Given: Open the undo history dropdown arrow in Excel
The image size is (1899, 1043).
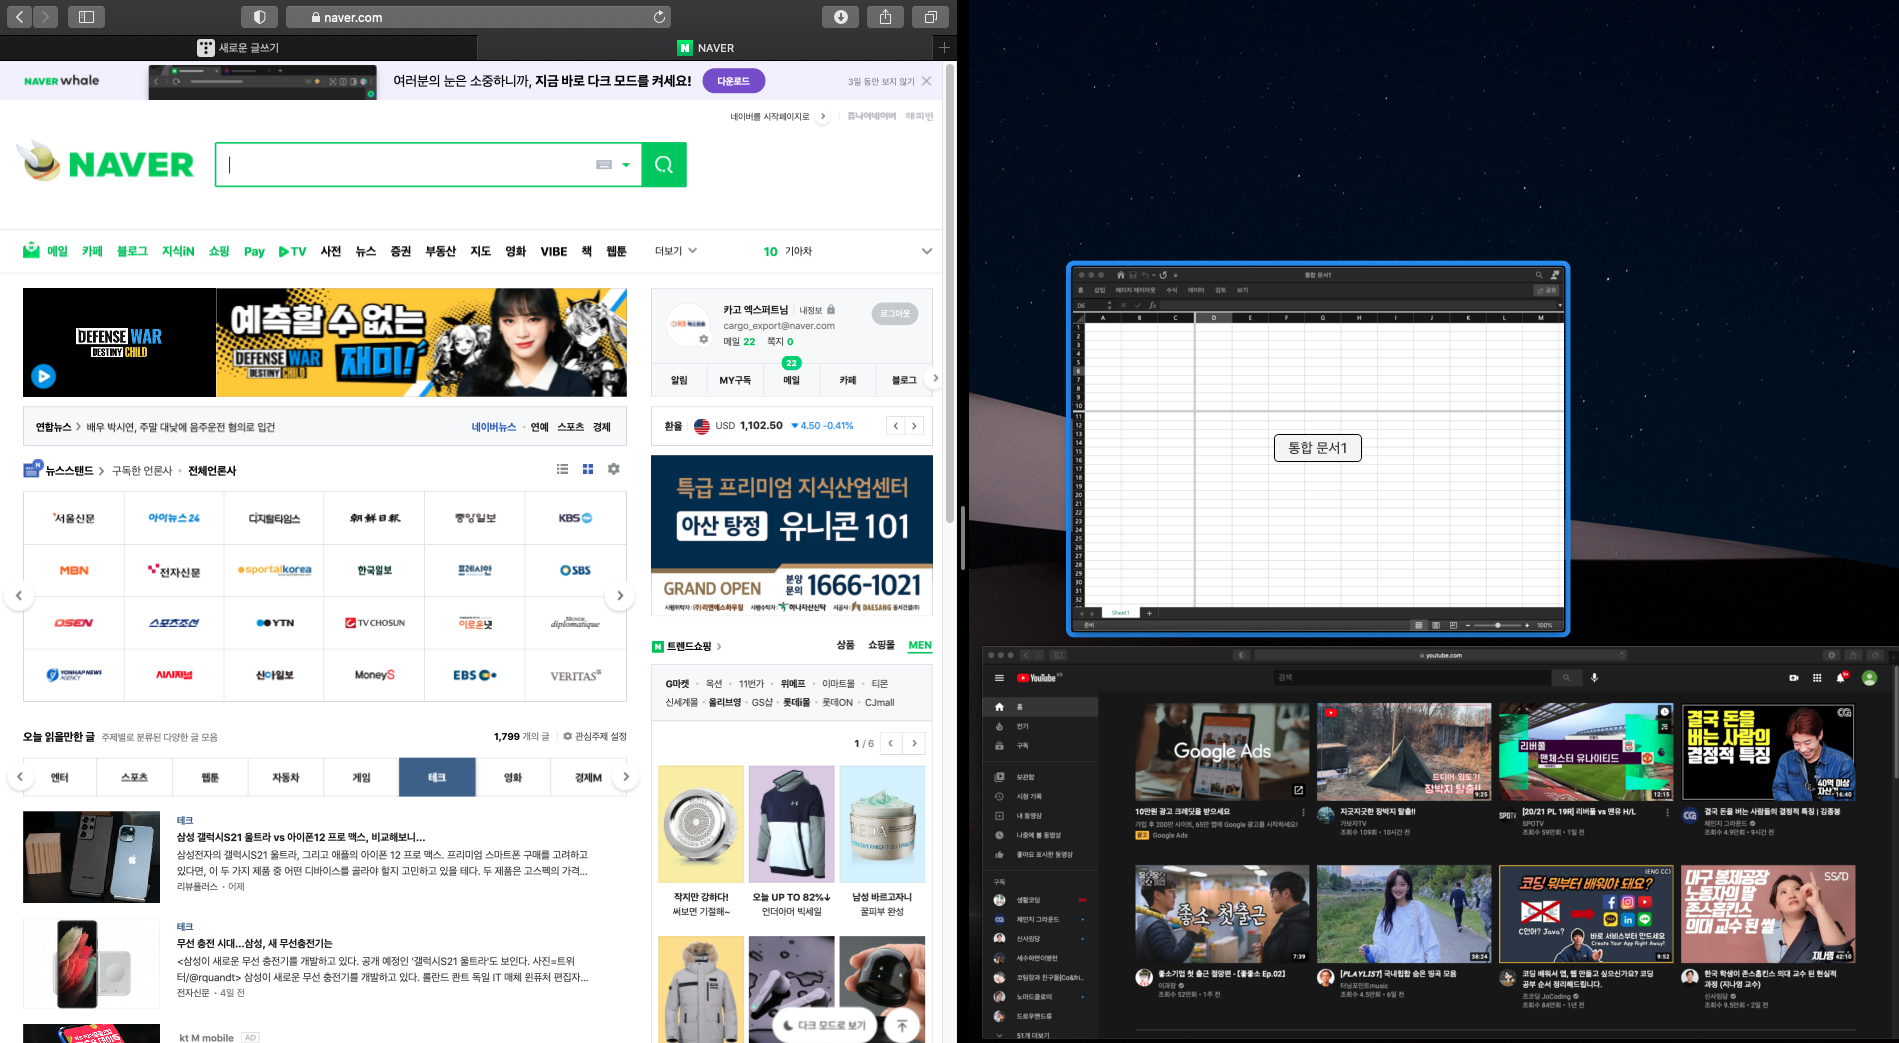Looking at the screenshot, I should click(x=1153, y=276).
